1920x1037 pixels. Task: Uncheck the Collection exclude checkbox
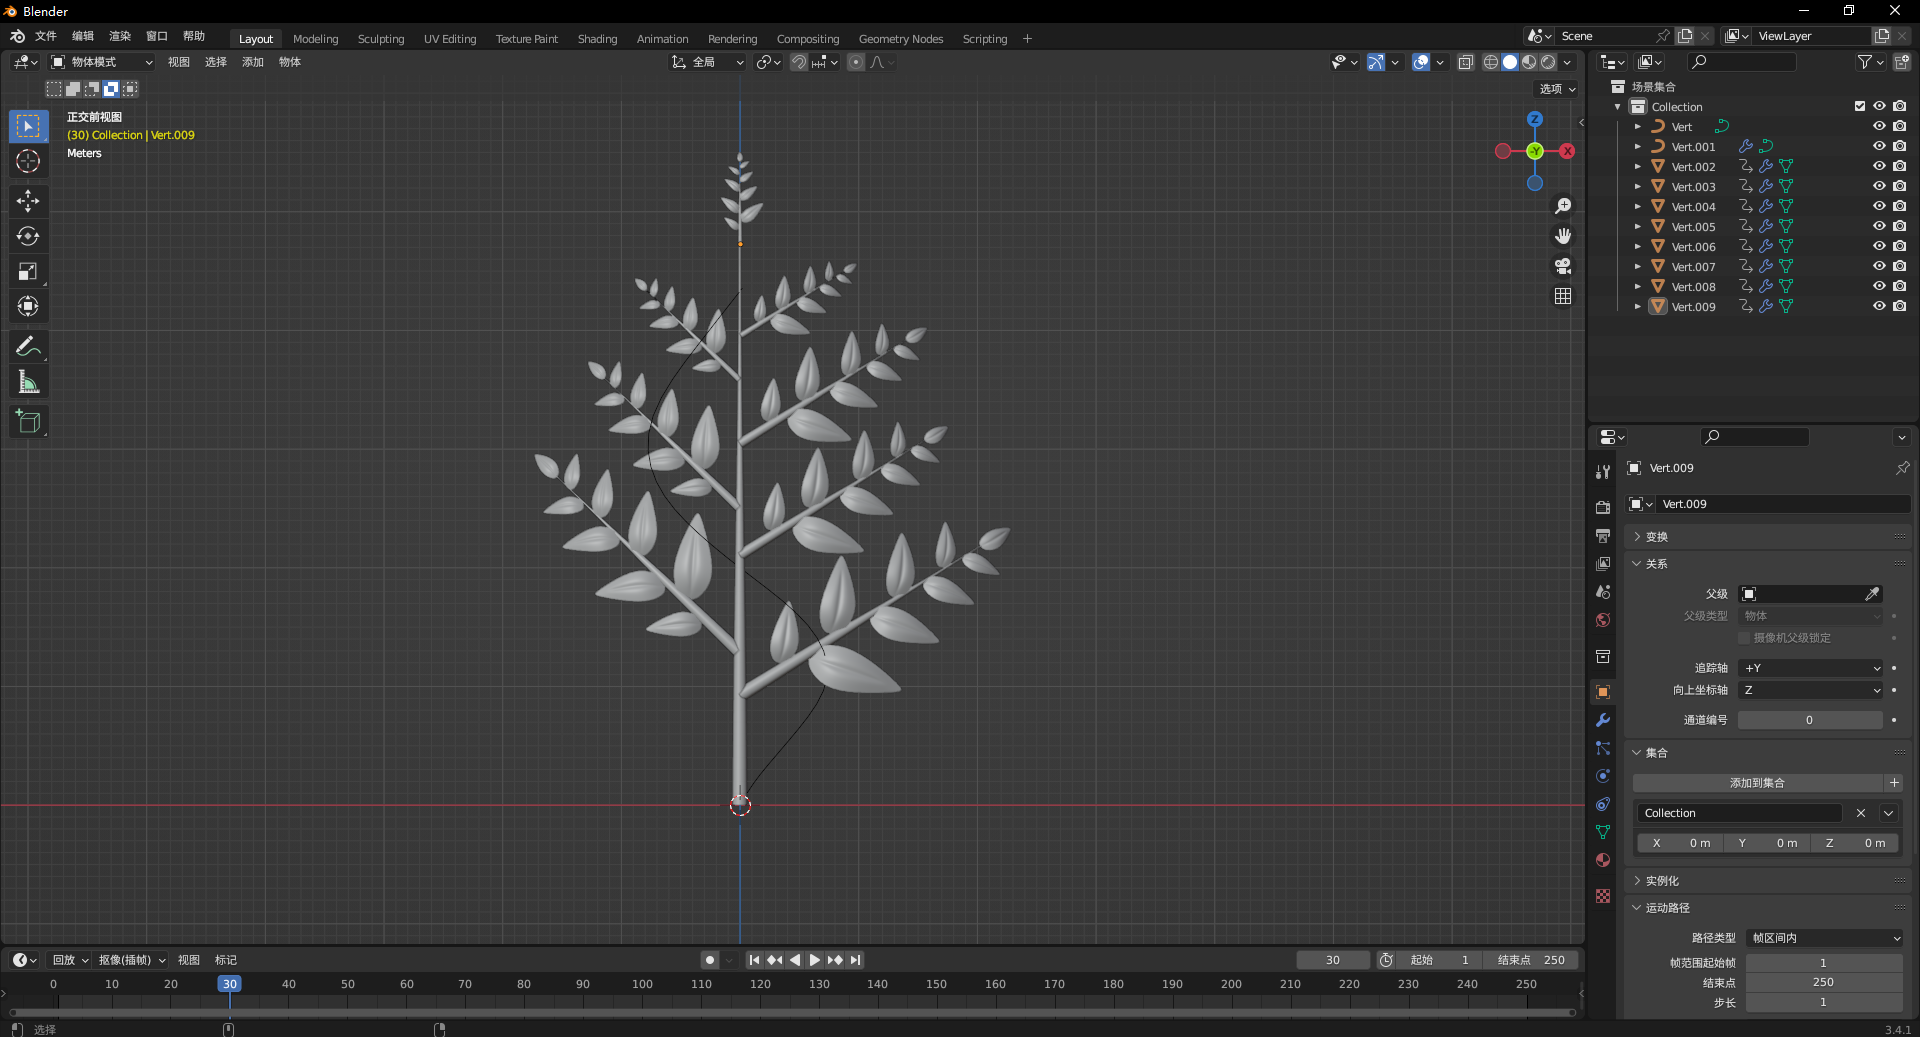[1860, 106]
